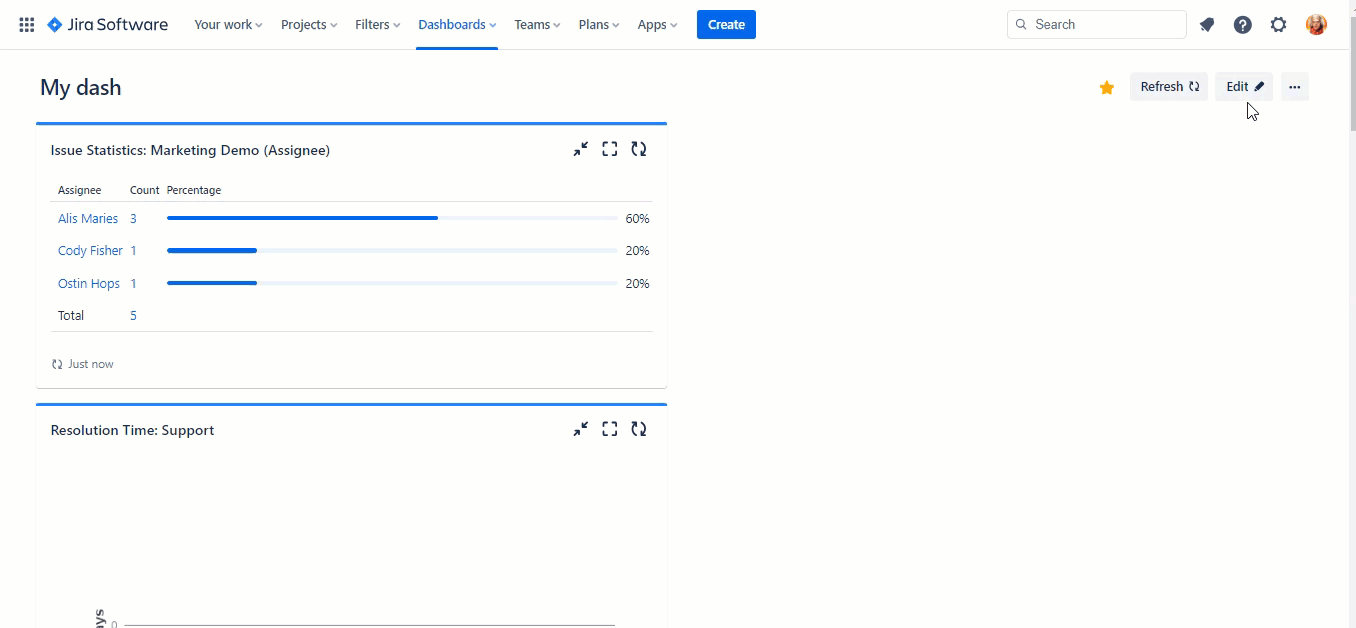Screen dimensions: 1356x628
Task: Refresh the Issue Statistics gadget
Action: [x=639, y=148]
